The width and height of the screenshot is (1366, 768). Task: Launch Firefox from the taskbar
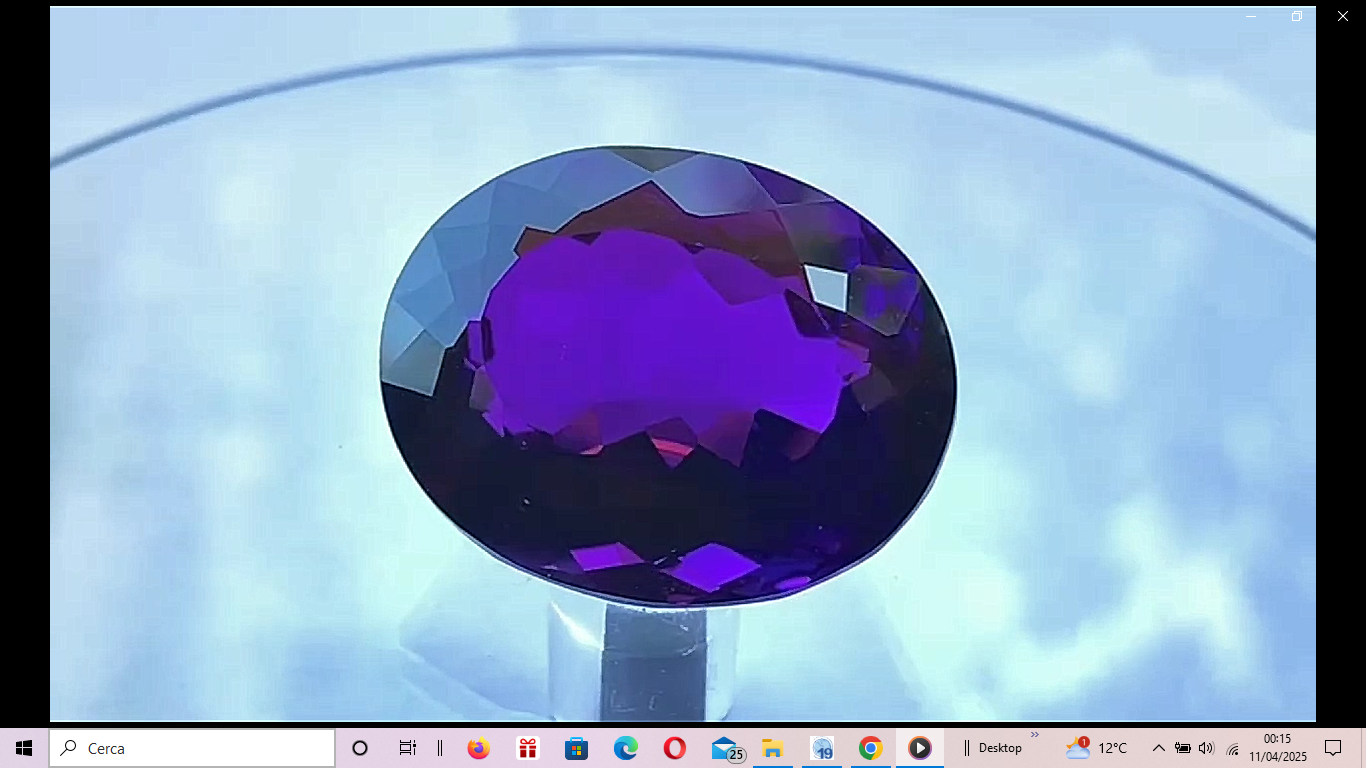(478, 748)
